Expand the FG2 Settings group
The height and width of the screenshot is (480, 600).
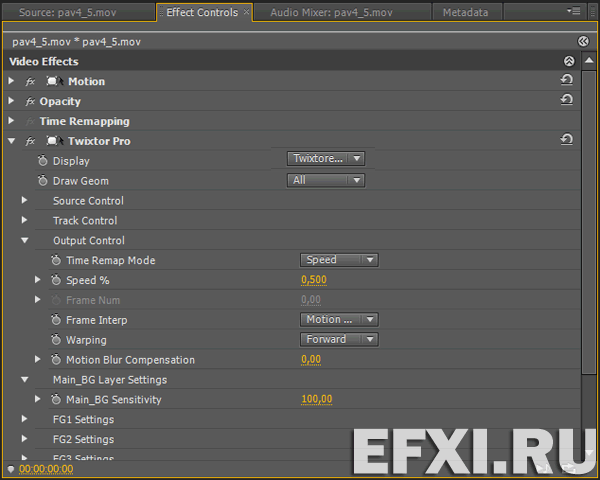click(x=24, y=439)
